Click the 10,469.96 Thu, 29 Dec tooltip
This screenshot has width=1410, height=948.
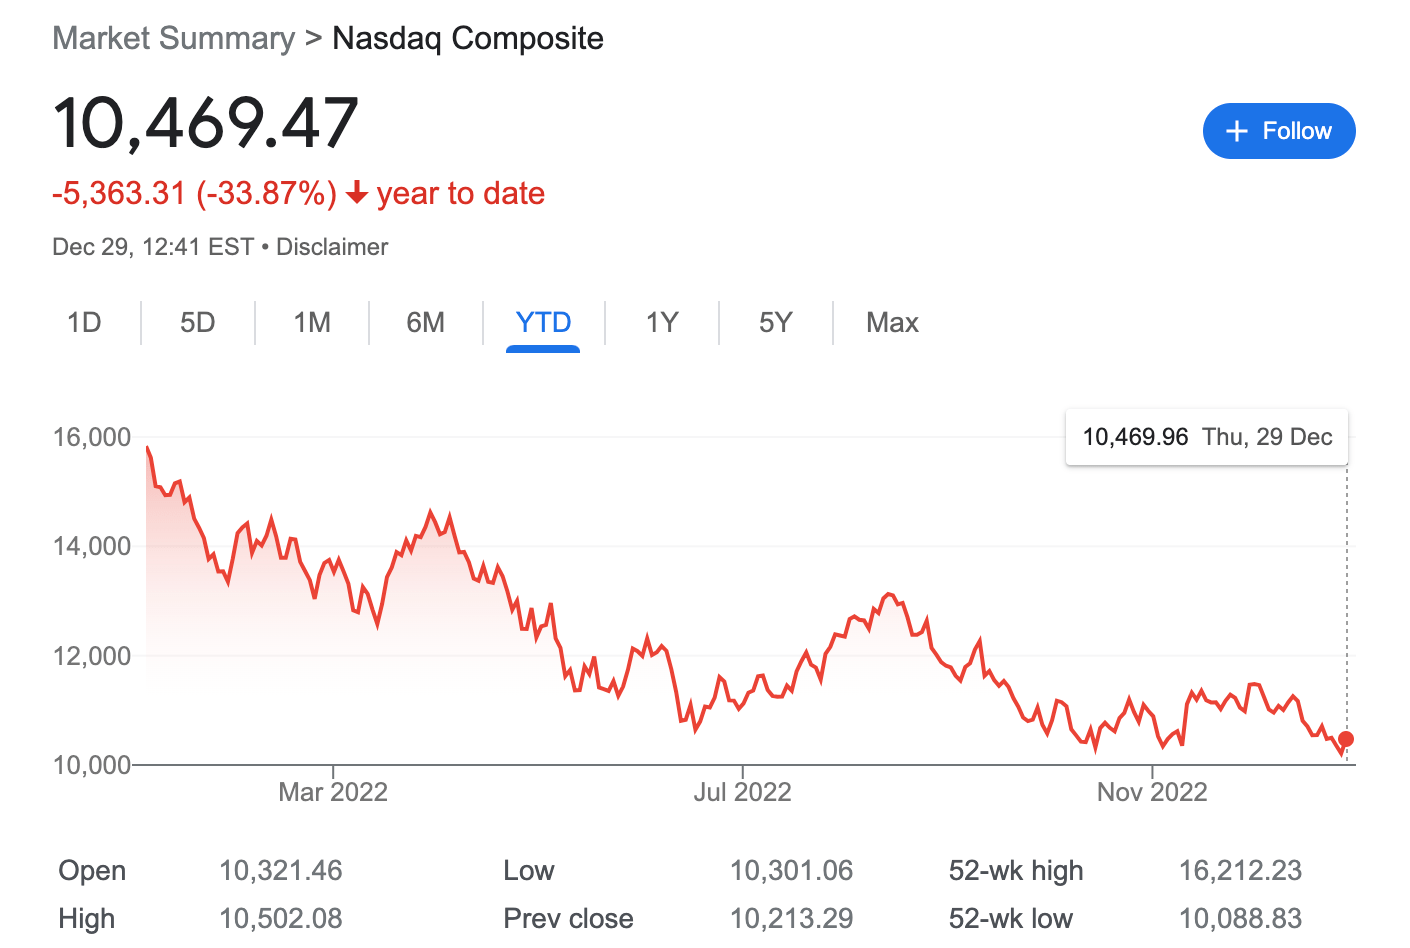click(x=1207, y=437)
